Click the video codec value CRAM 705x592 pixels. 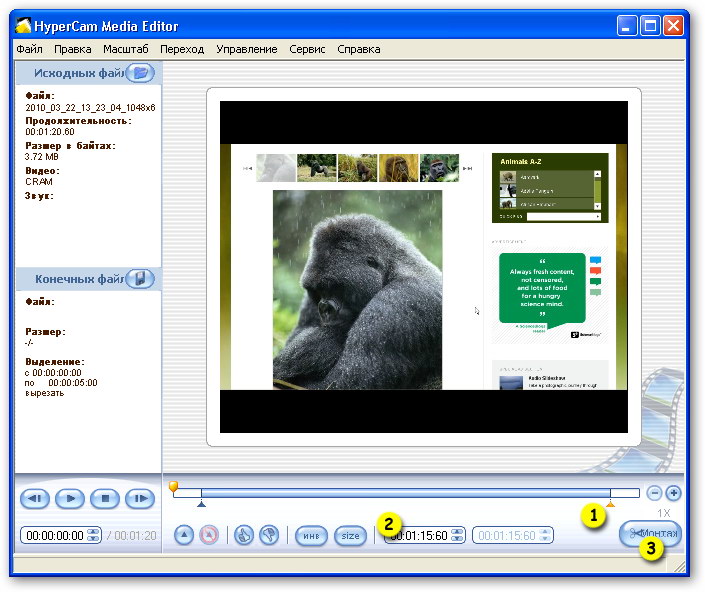tap(39, 182)
